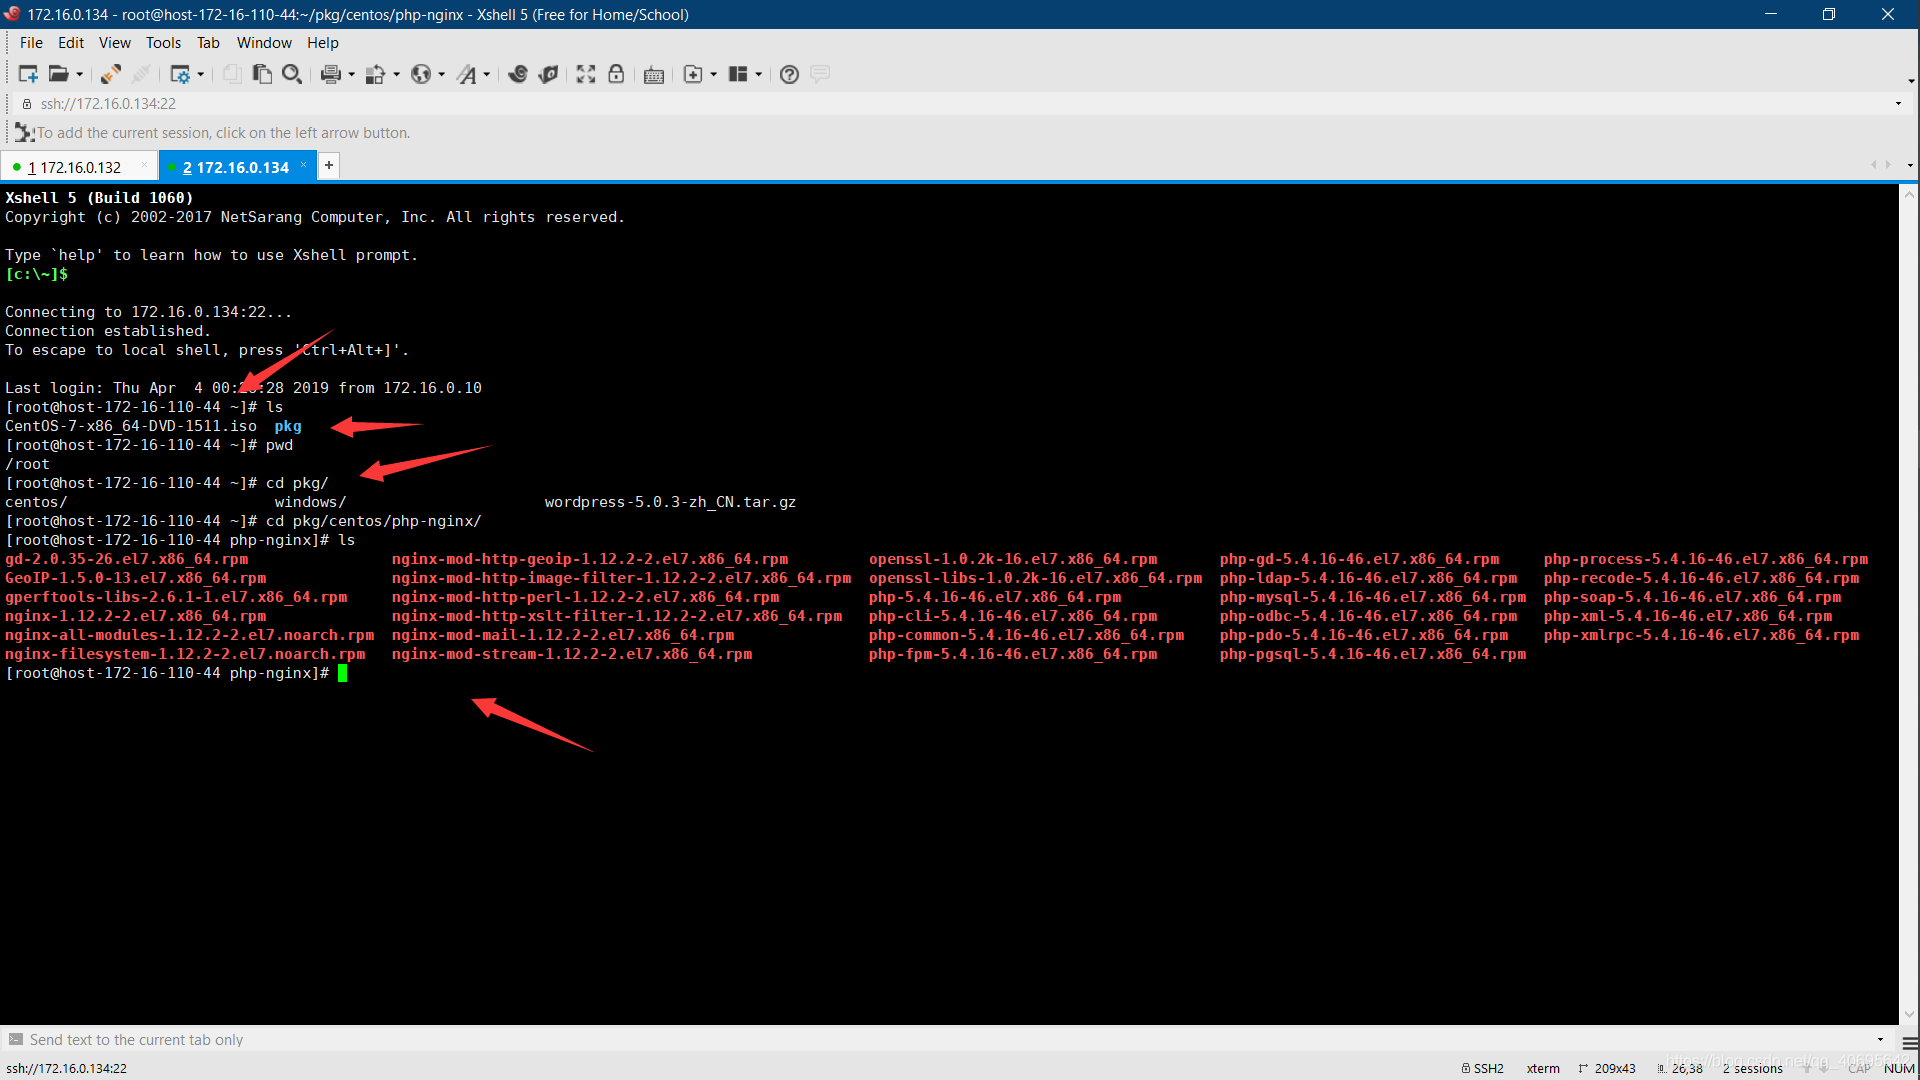Click the New Session toolbar icon
Image resolution: width=1920 pixels, height=1080 pixels.
tap(28, 74)
